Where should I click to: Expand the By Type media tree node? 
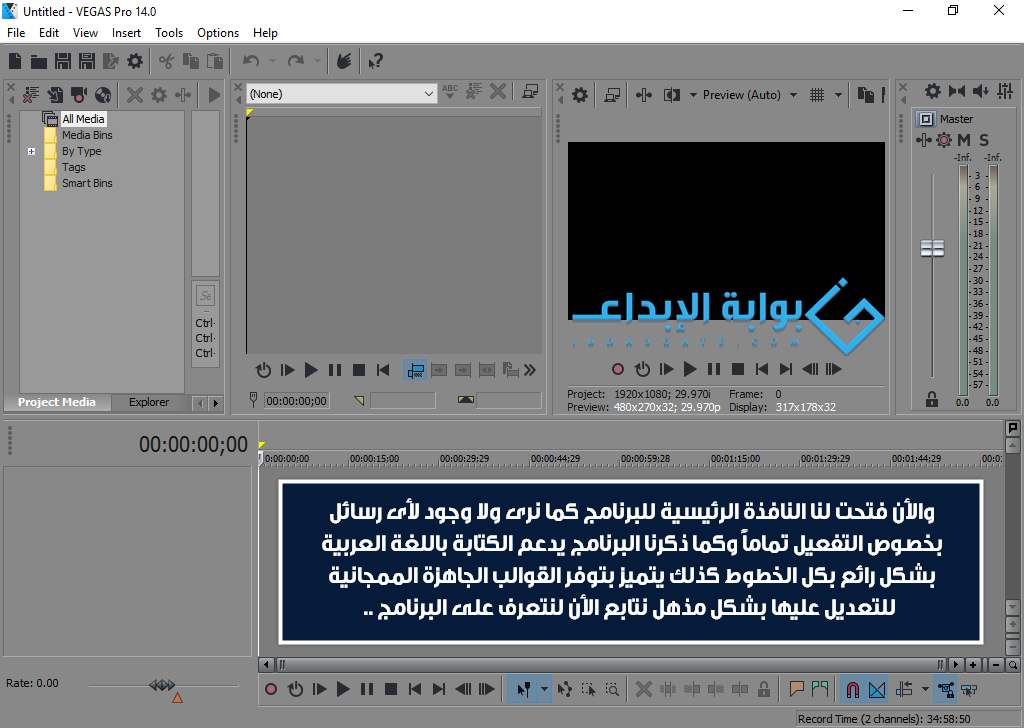point(31,151)
